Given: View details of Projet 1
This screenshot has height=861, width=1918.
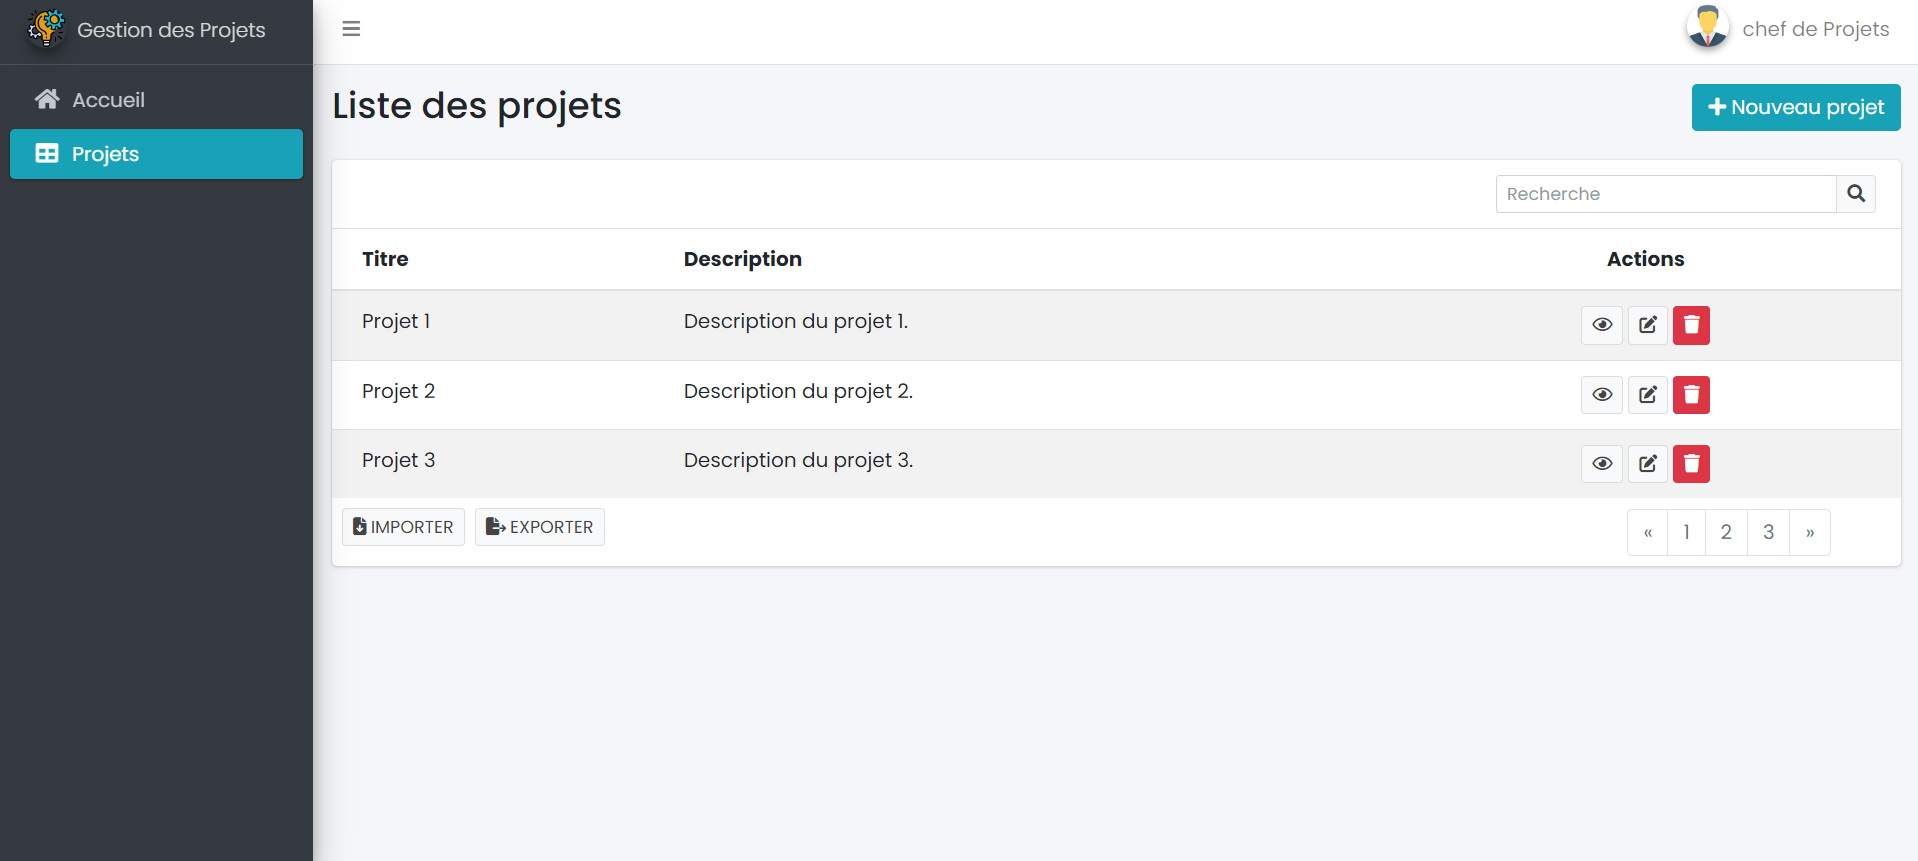Looking at the screenshot, I should pos(1602,325).
